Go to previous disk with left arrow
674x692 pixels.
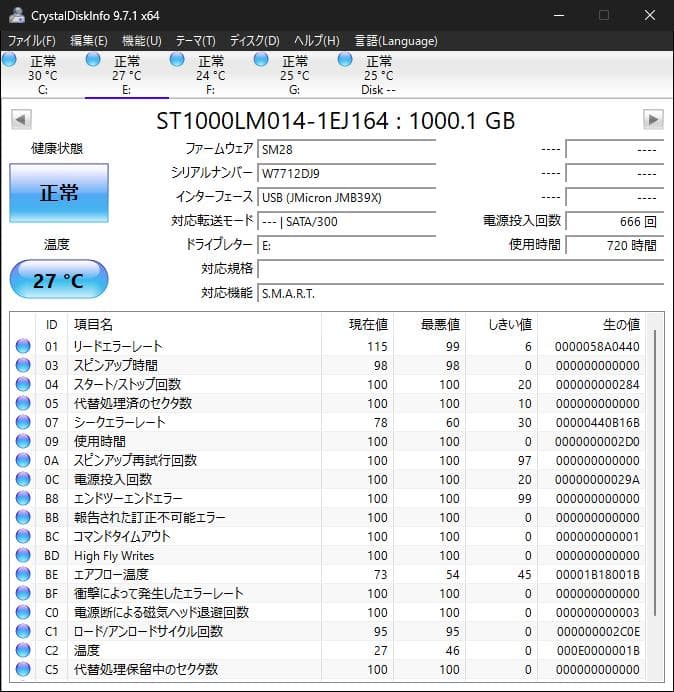[x=21, y=120]
